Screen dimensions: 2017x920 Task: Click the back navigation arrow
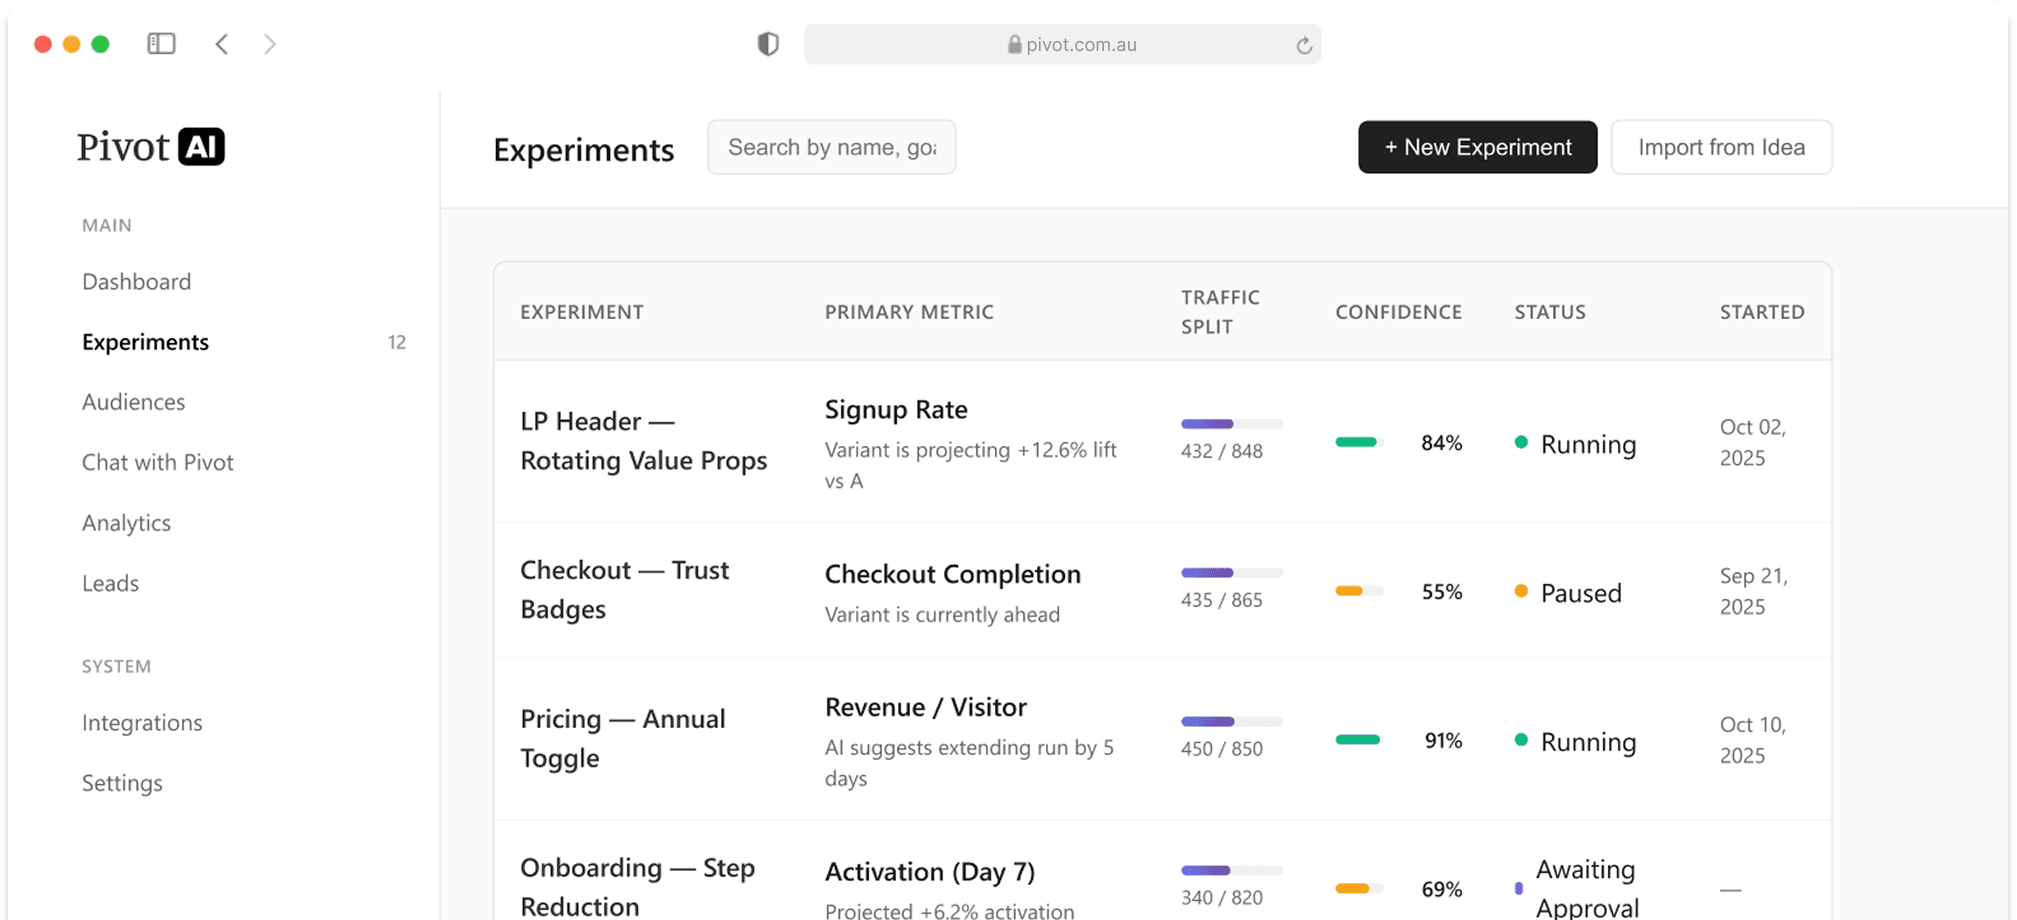pyautogui.click(x=221, y=44)
